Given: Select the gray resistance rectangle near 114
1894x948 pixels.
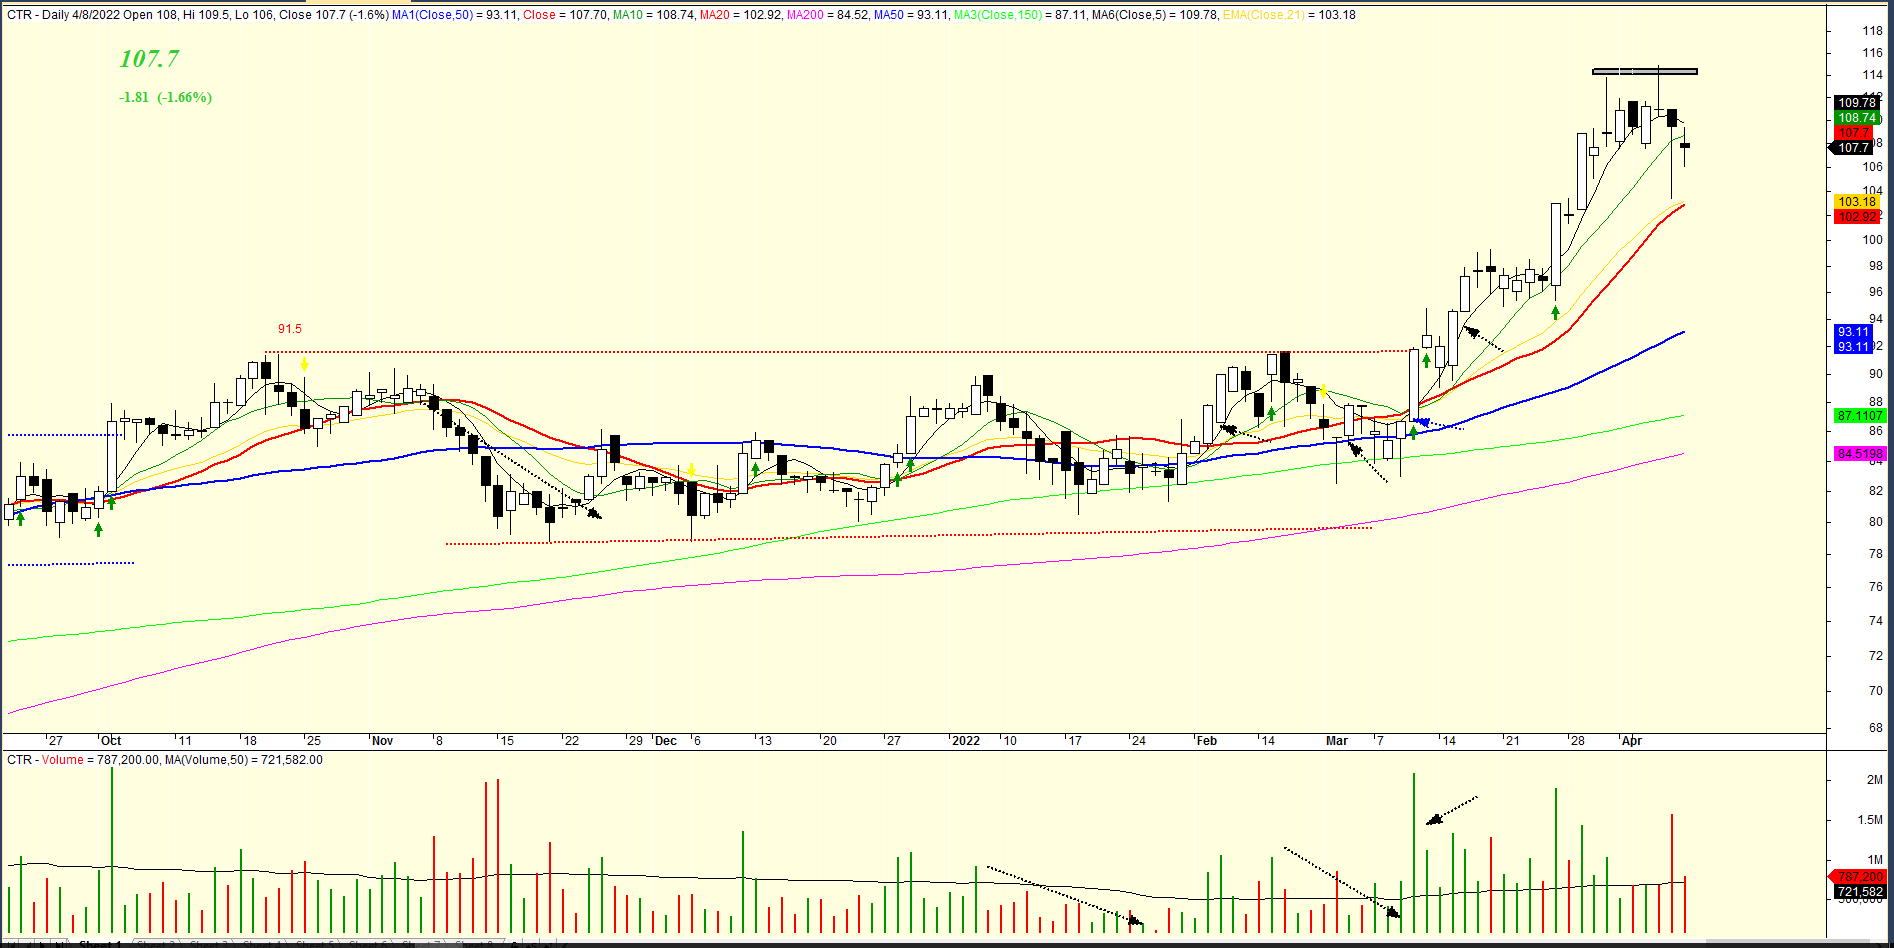Looking at the screenshot, I should click(1644, 71).
